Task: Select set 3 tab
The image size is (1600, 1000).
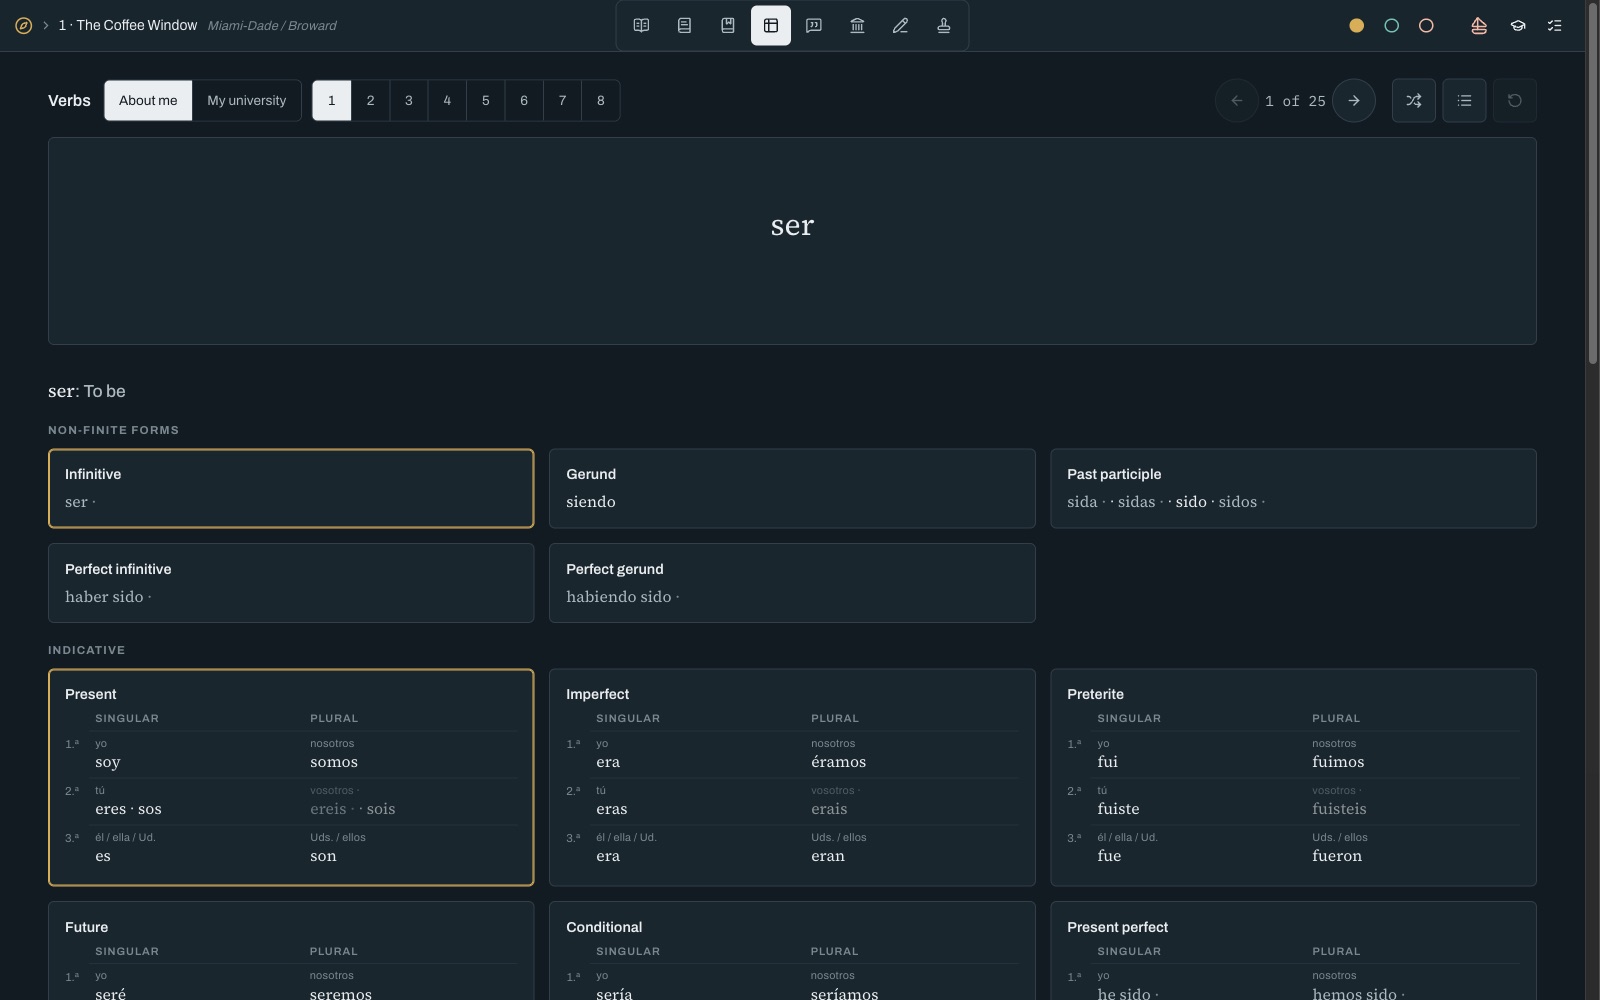Action: (408, 100)
